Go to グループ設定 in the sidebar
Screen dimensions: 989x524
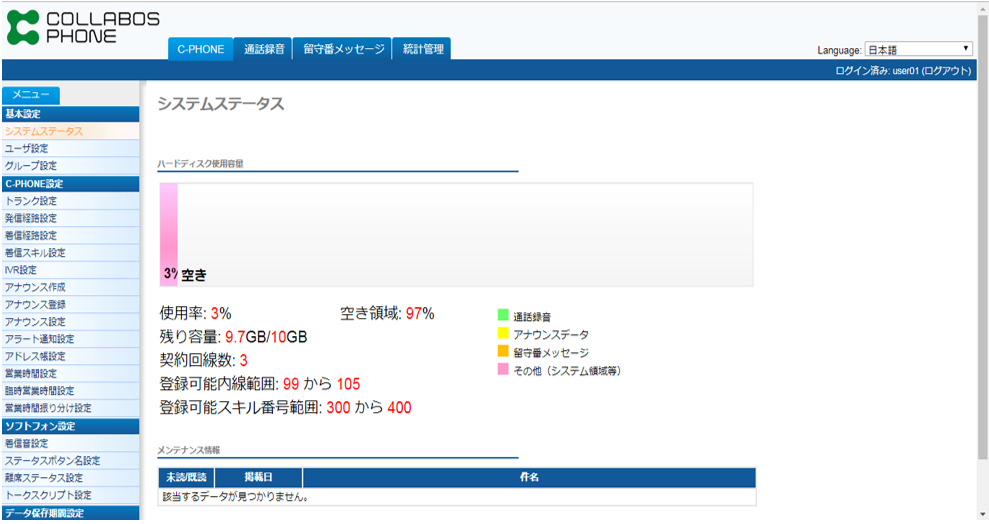31,166
